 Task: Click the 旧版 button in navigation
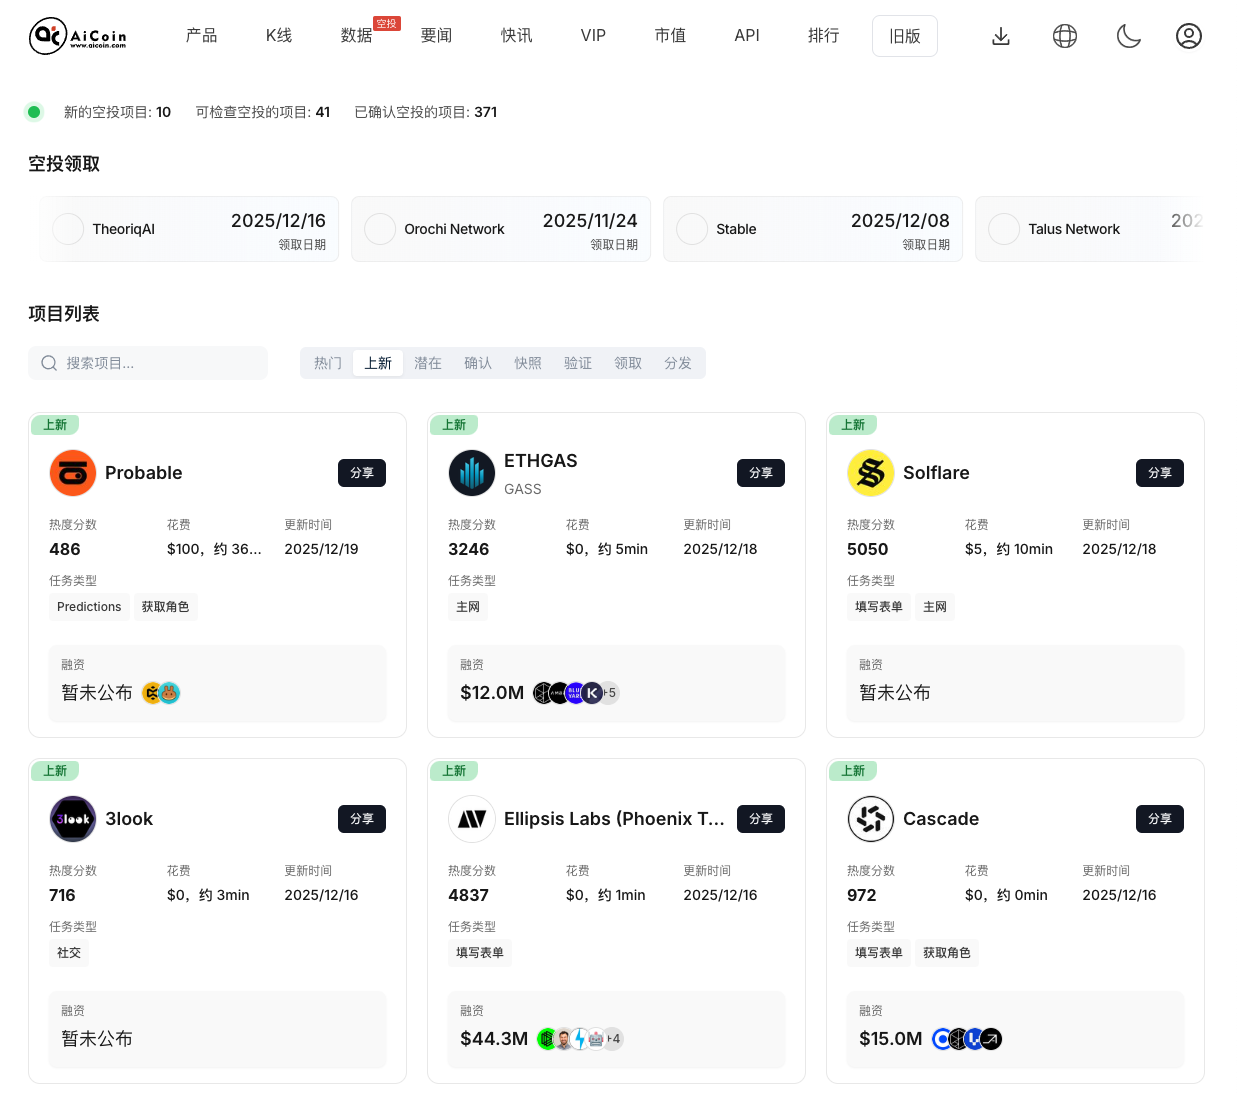(x=904, y=35)
